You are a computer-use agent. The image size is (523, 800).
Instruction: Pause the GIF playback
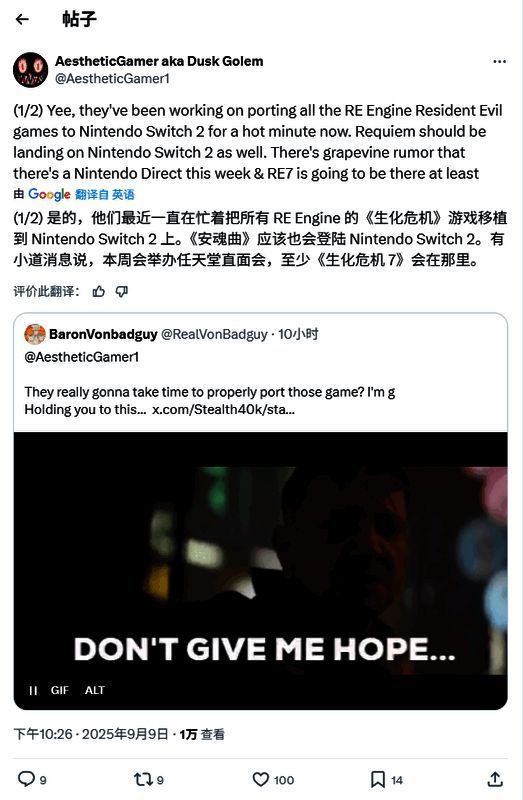(x=33, y=690)
